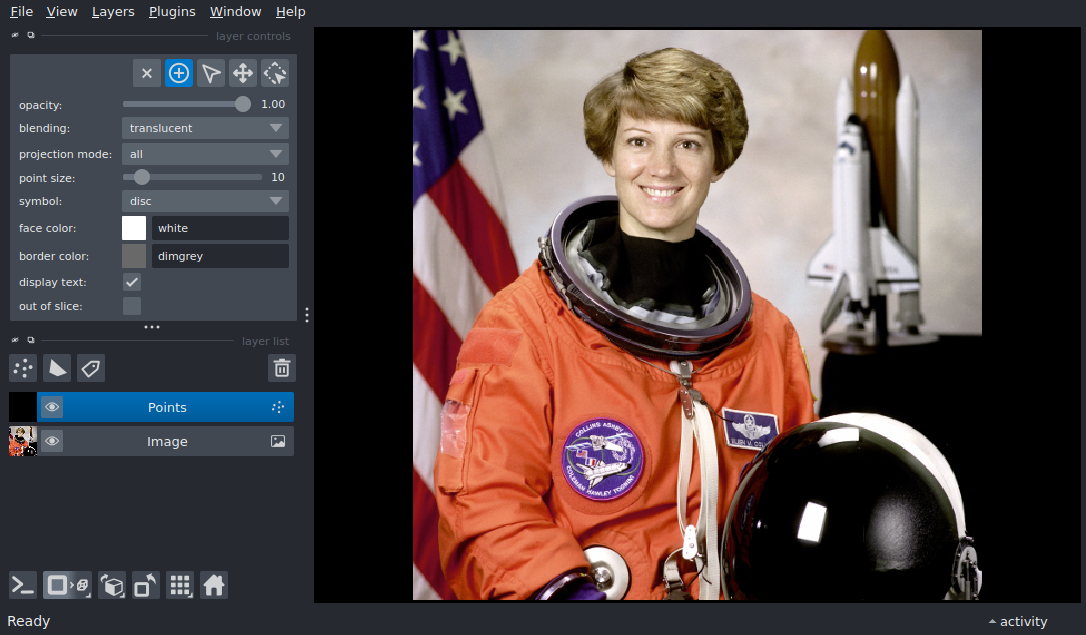Reset view with the home button
This screenshot has width=1086, height=635.
pos(214,585)
